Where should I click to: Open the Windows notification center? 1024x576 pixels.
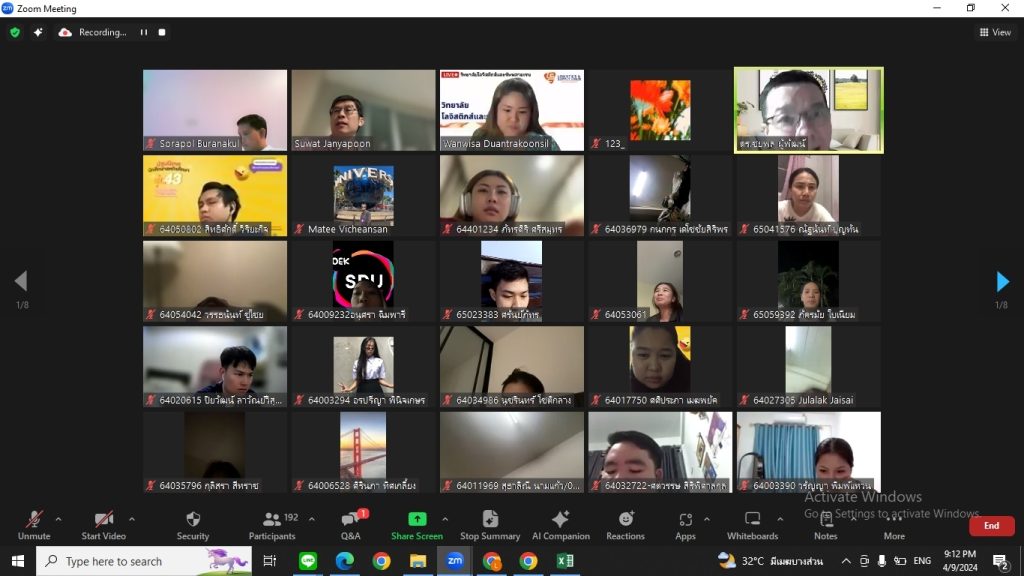1000,561
